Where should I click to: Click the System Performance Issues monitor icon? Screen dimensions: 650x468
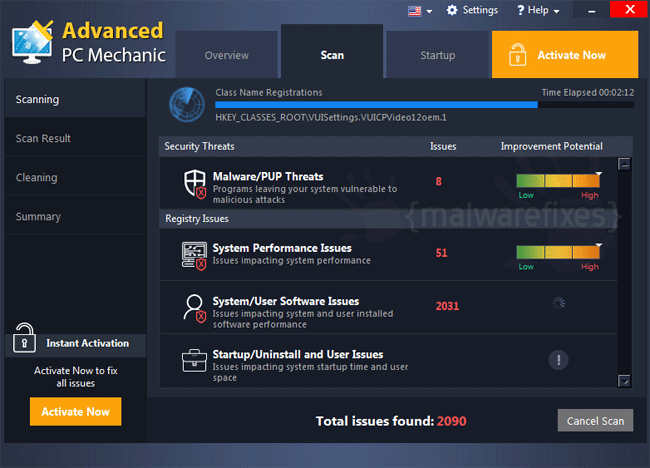[194, 256]
